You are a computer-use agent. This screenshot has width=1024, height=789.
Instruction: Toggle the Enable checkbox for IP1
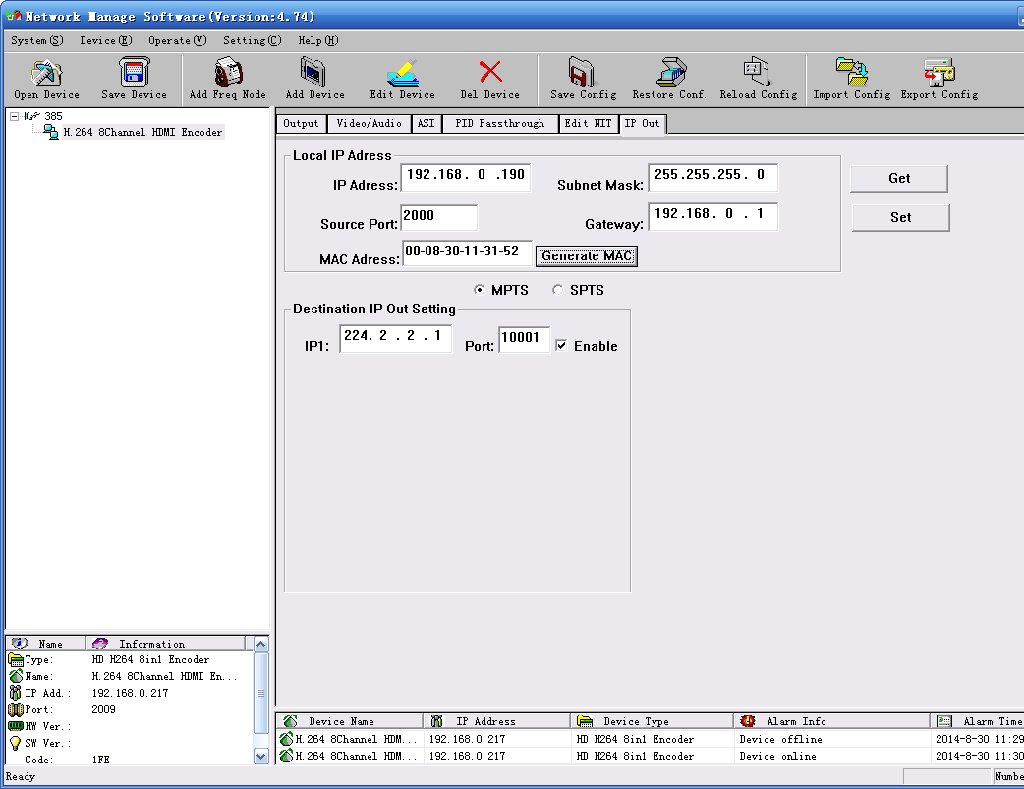coord(561,346)
